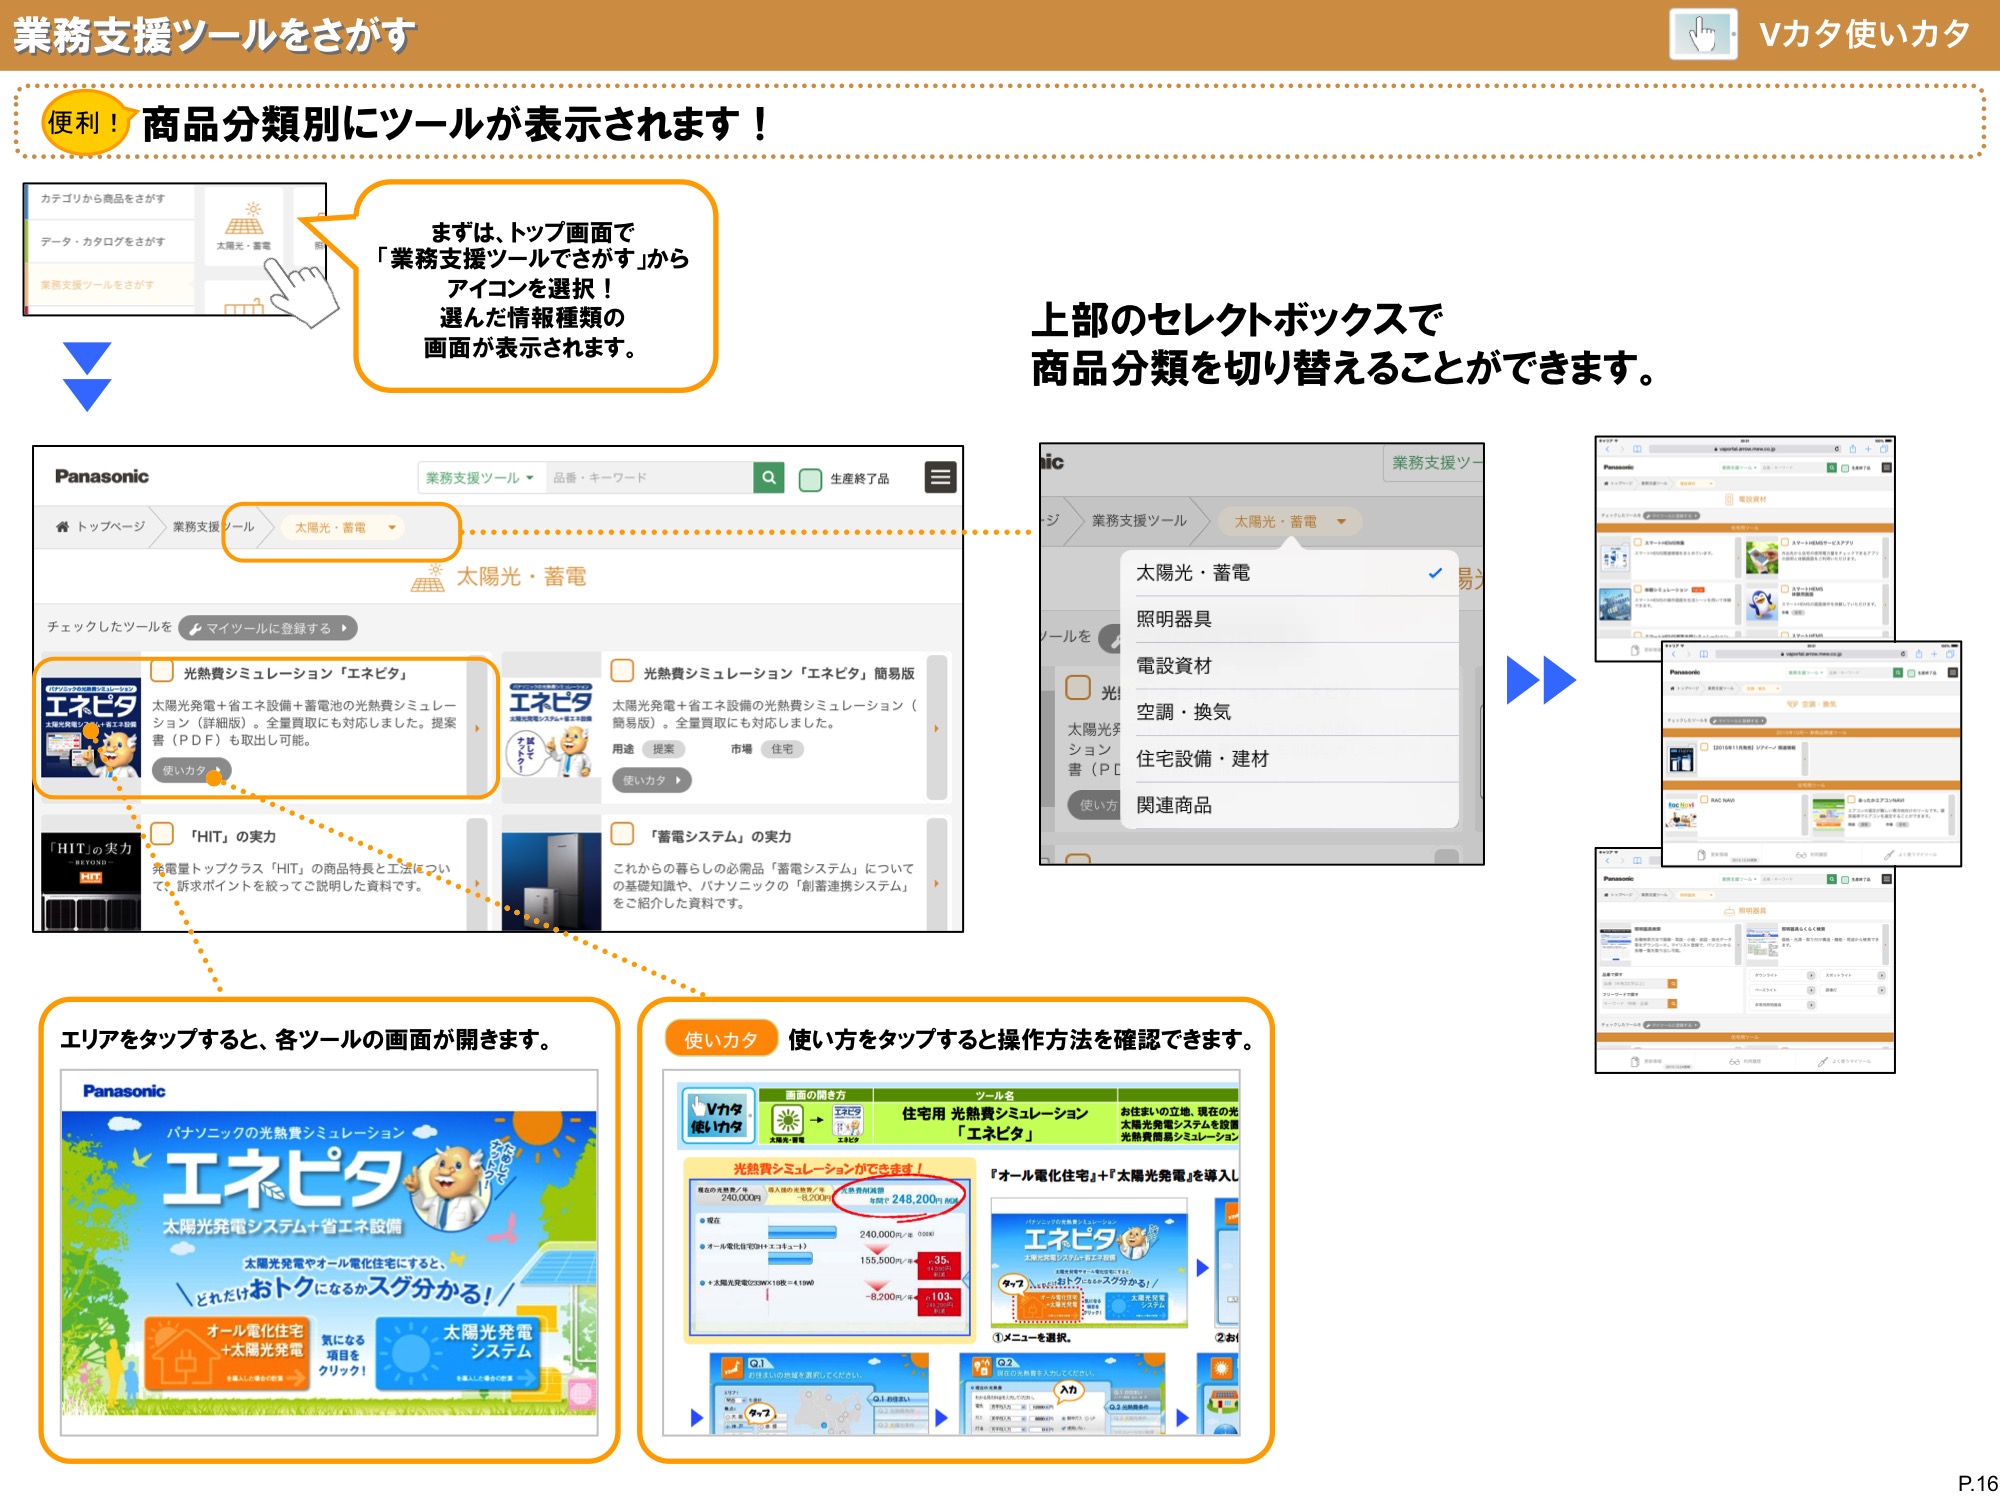Click the Vカタ使いカタ hand pointer icon
This screenshot has width=2000, height=1500.
point(1701,35)
